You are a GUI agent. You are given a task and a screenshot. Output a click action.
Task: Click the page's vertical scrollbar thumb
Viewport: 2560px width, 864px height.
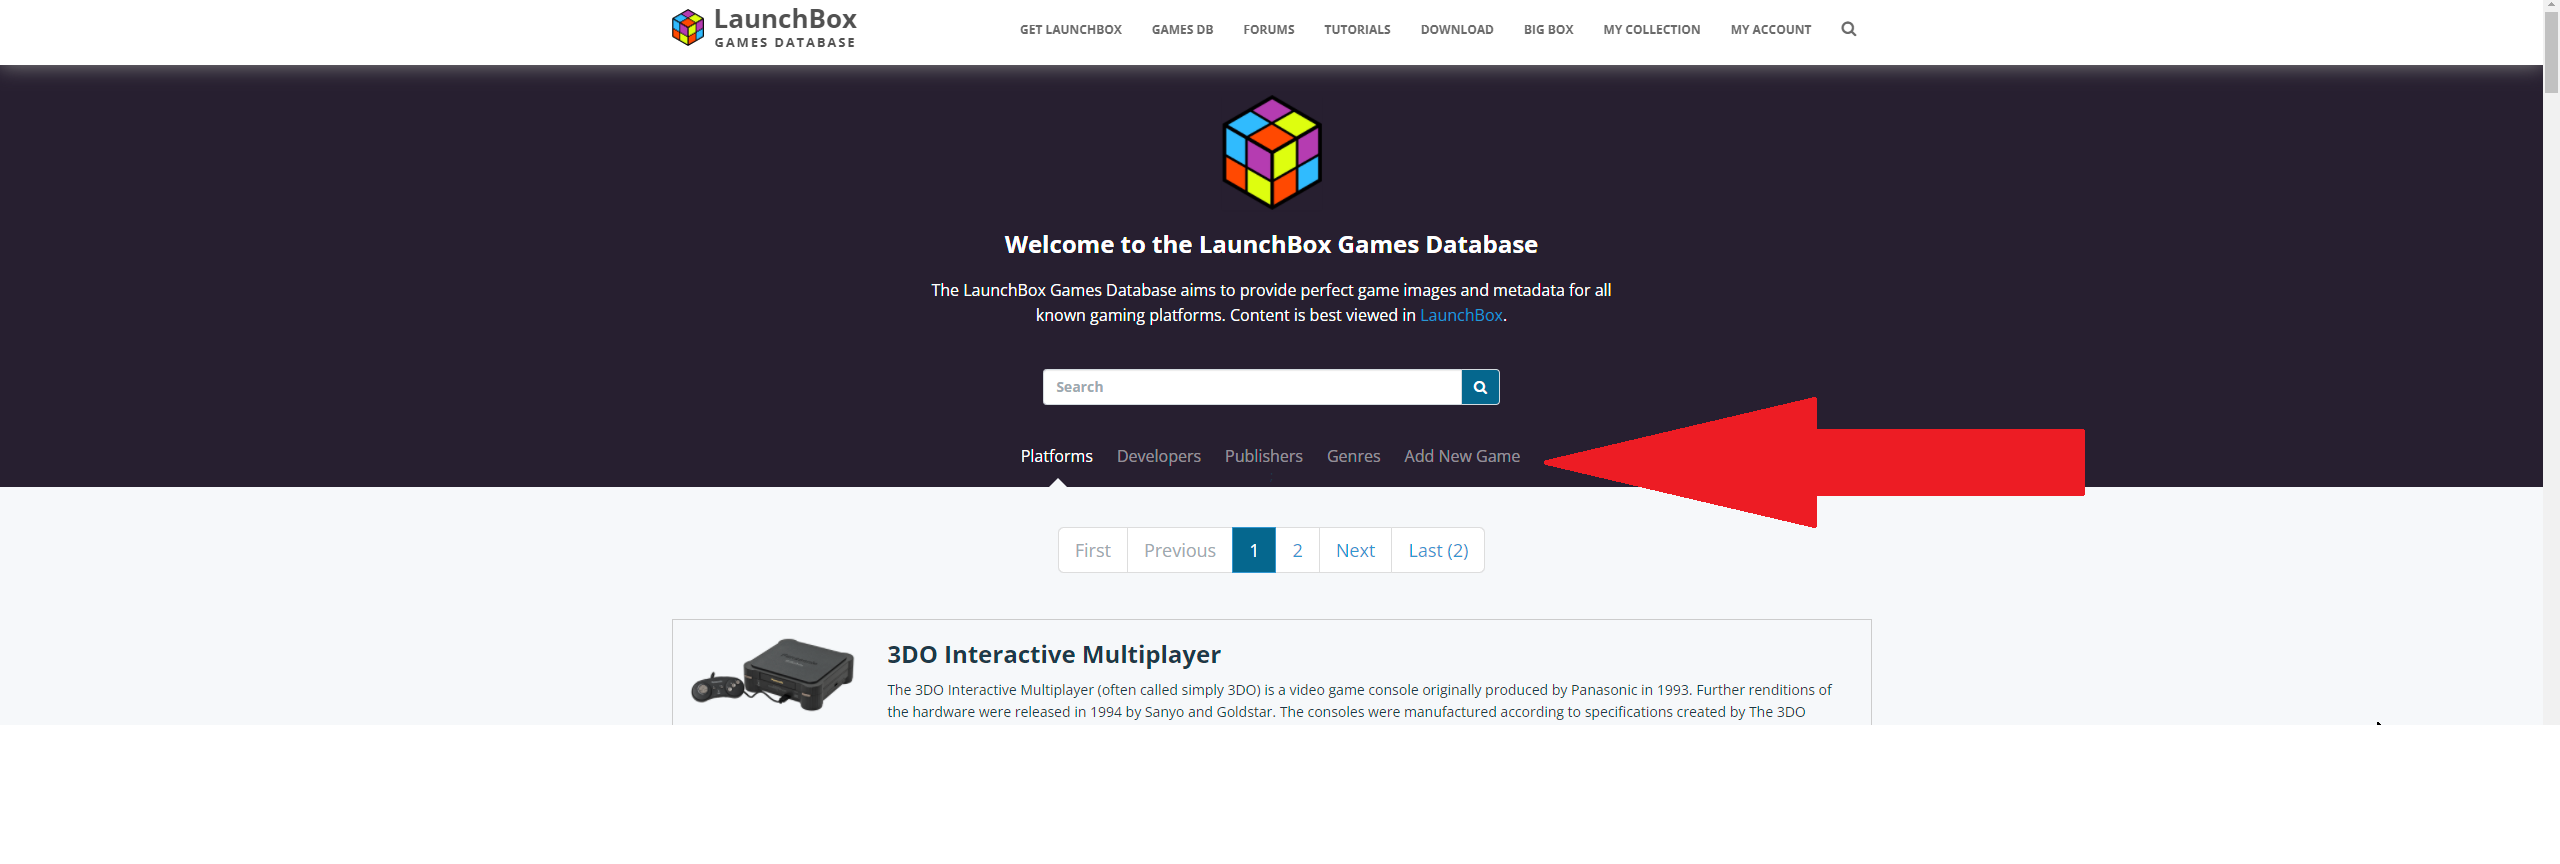point(2551,52)
